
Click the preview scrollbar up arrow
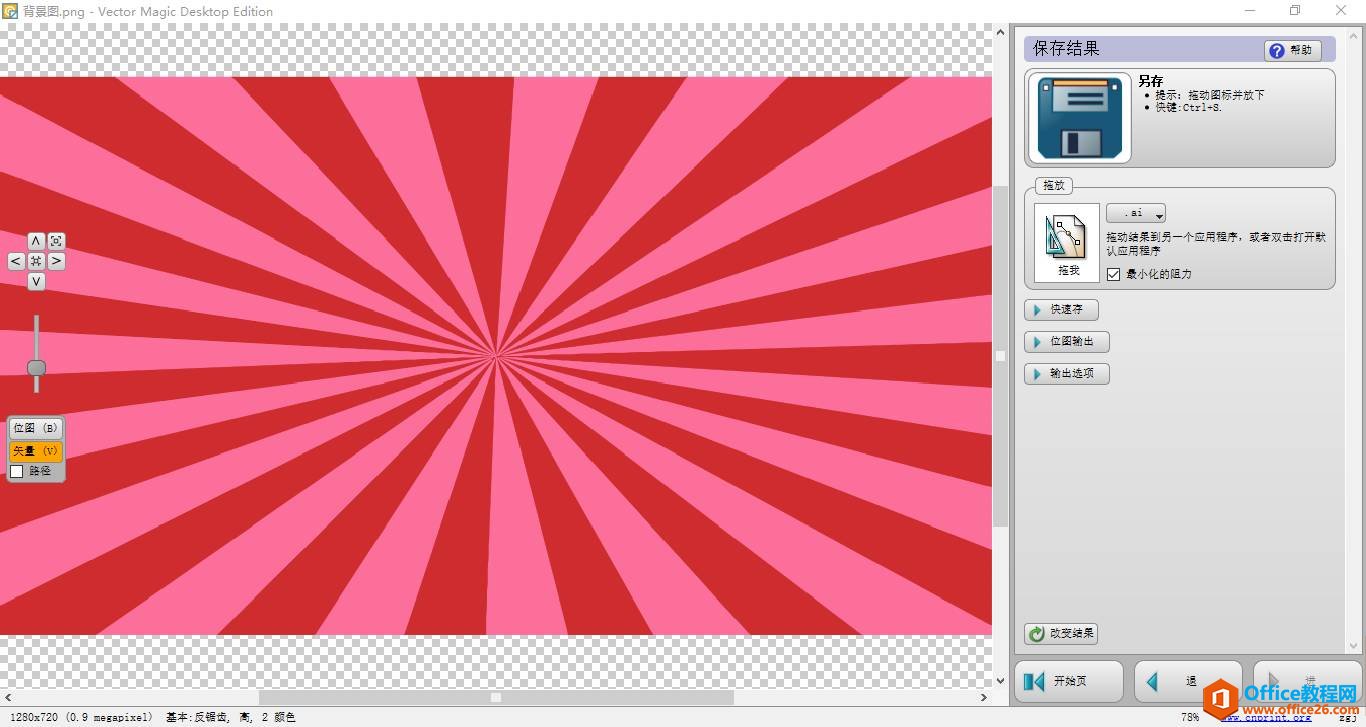tap(1000, 33)
